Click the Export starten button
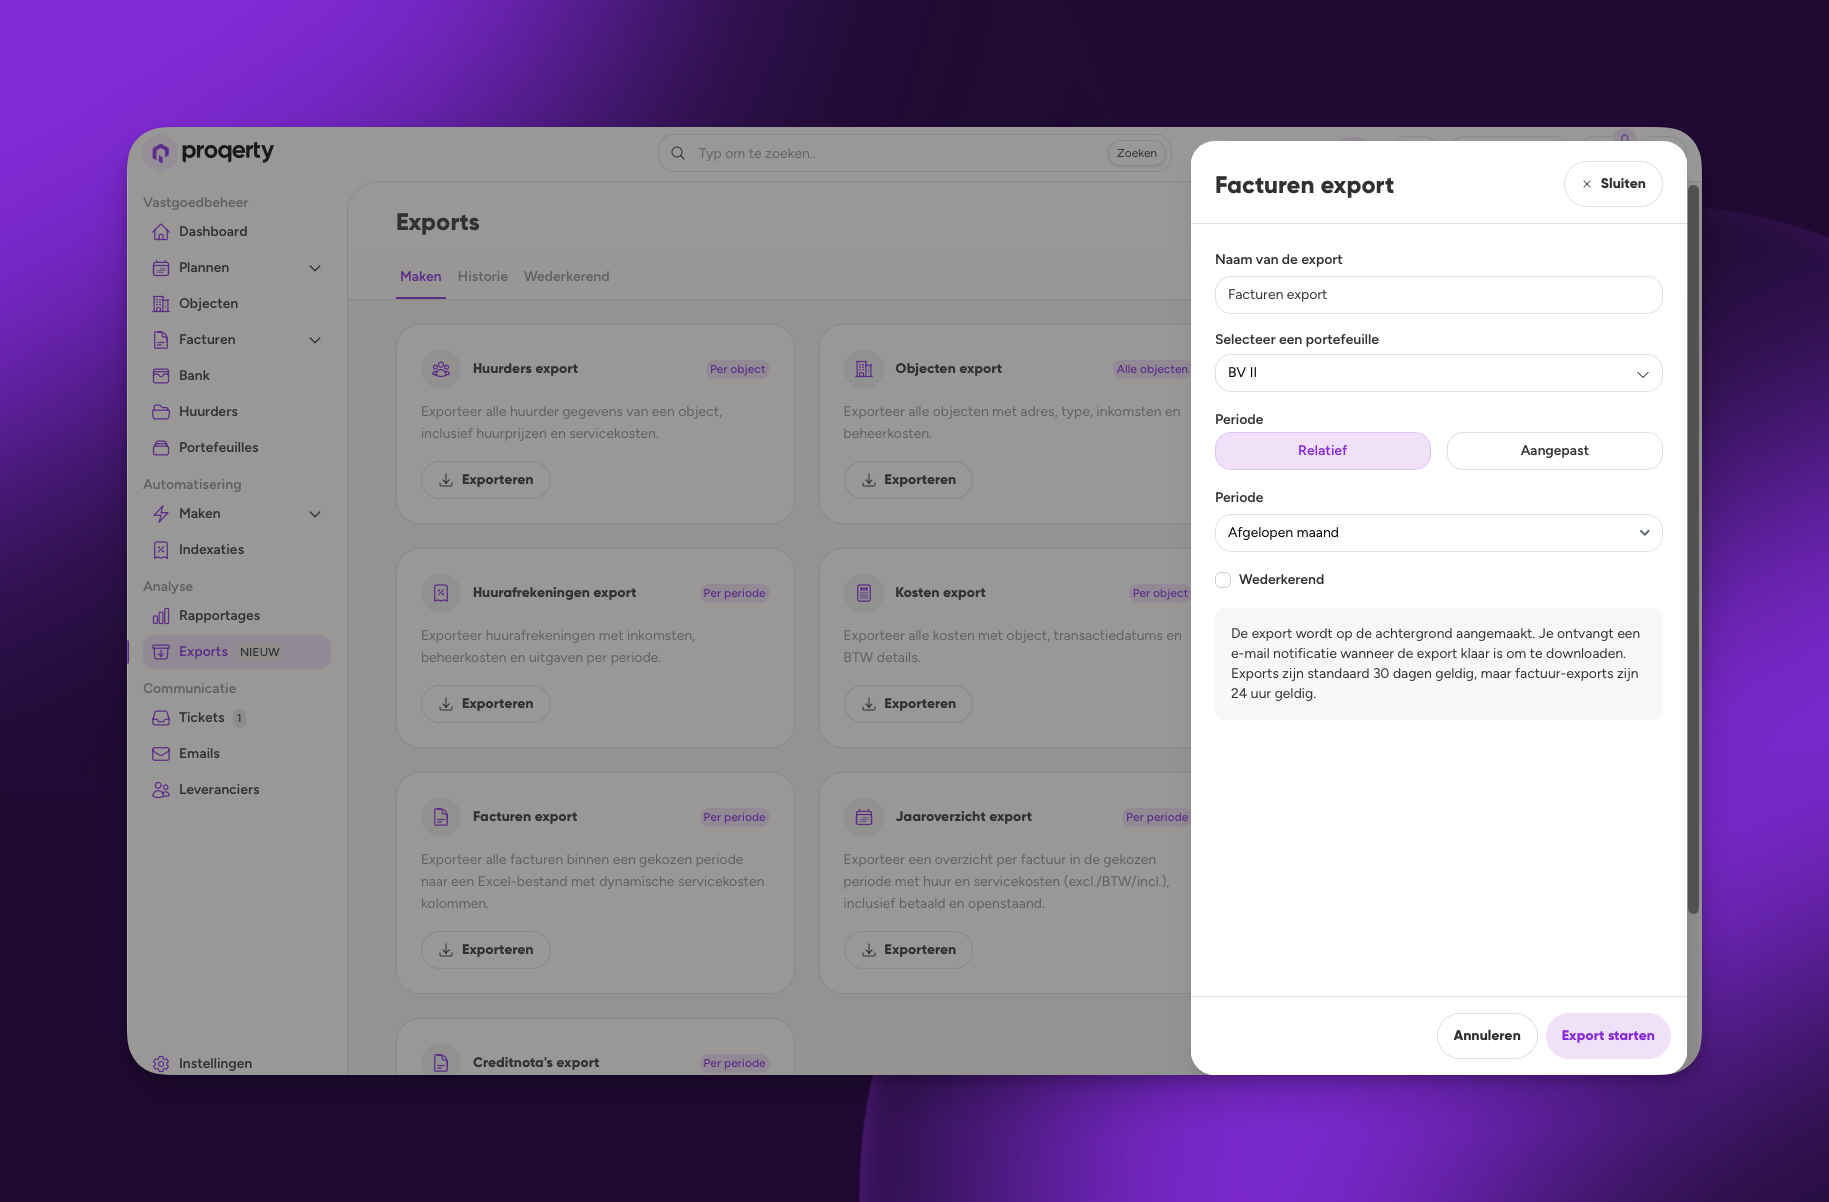1829x1202 pixels. pyautogui.click(x=1608, y=1036)
